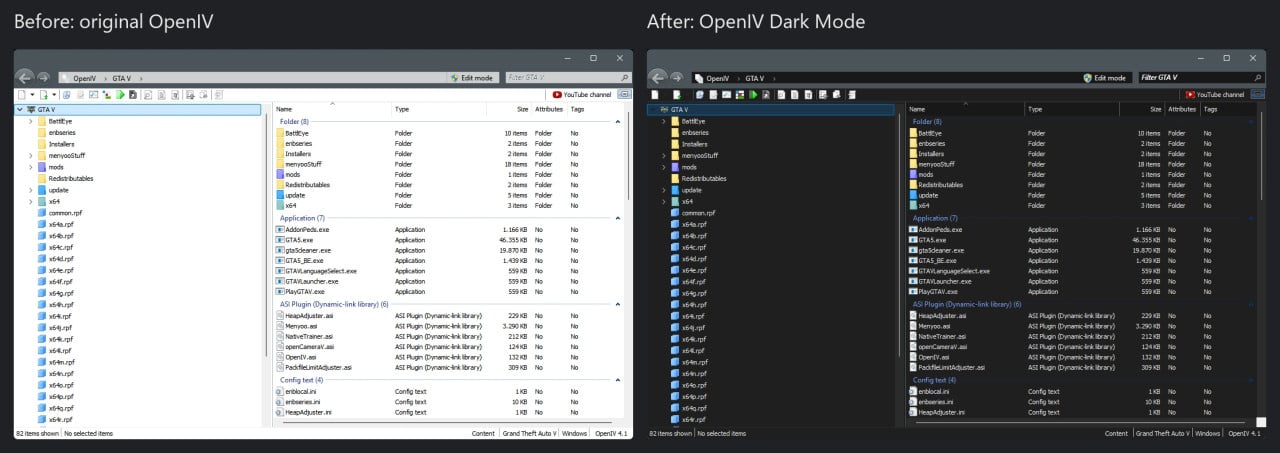
Task: Click the enblocal.ini gear icon in Dark Mode list
Action: click(x=913, y=391)
